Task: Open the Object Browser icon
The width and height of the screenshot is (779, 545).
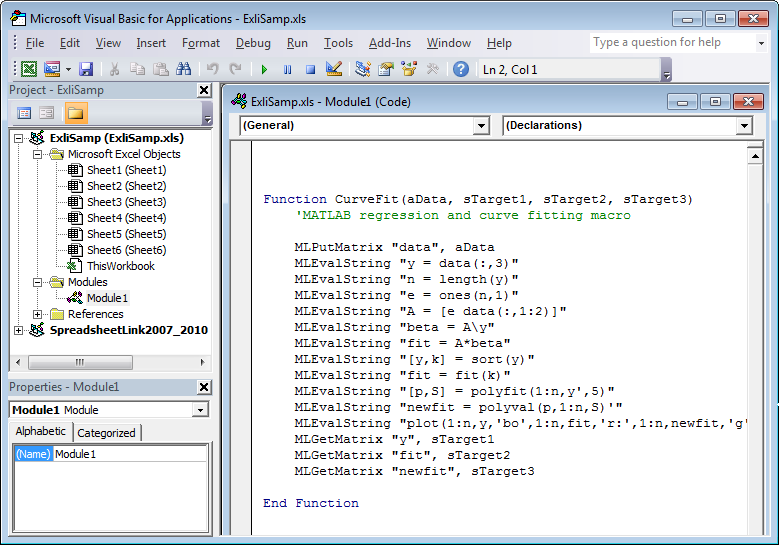Action: [409, 69]
